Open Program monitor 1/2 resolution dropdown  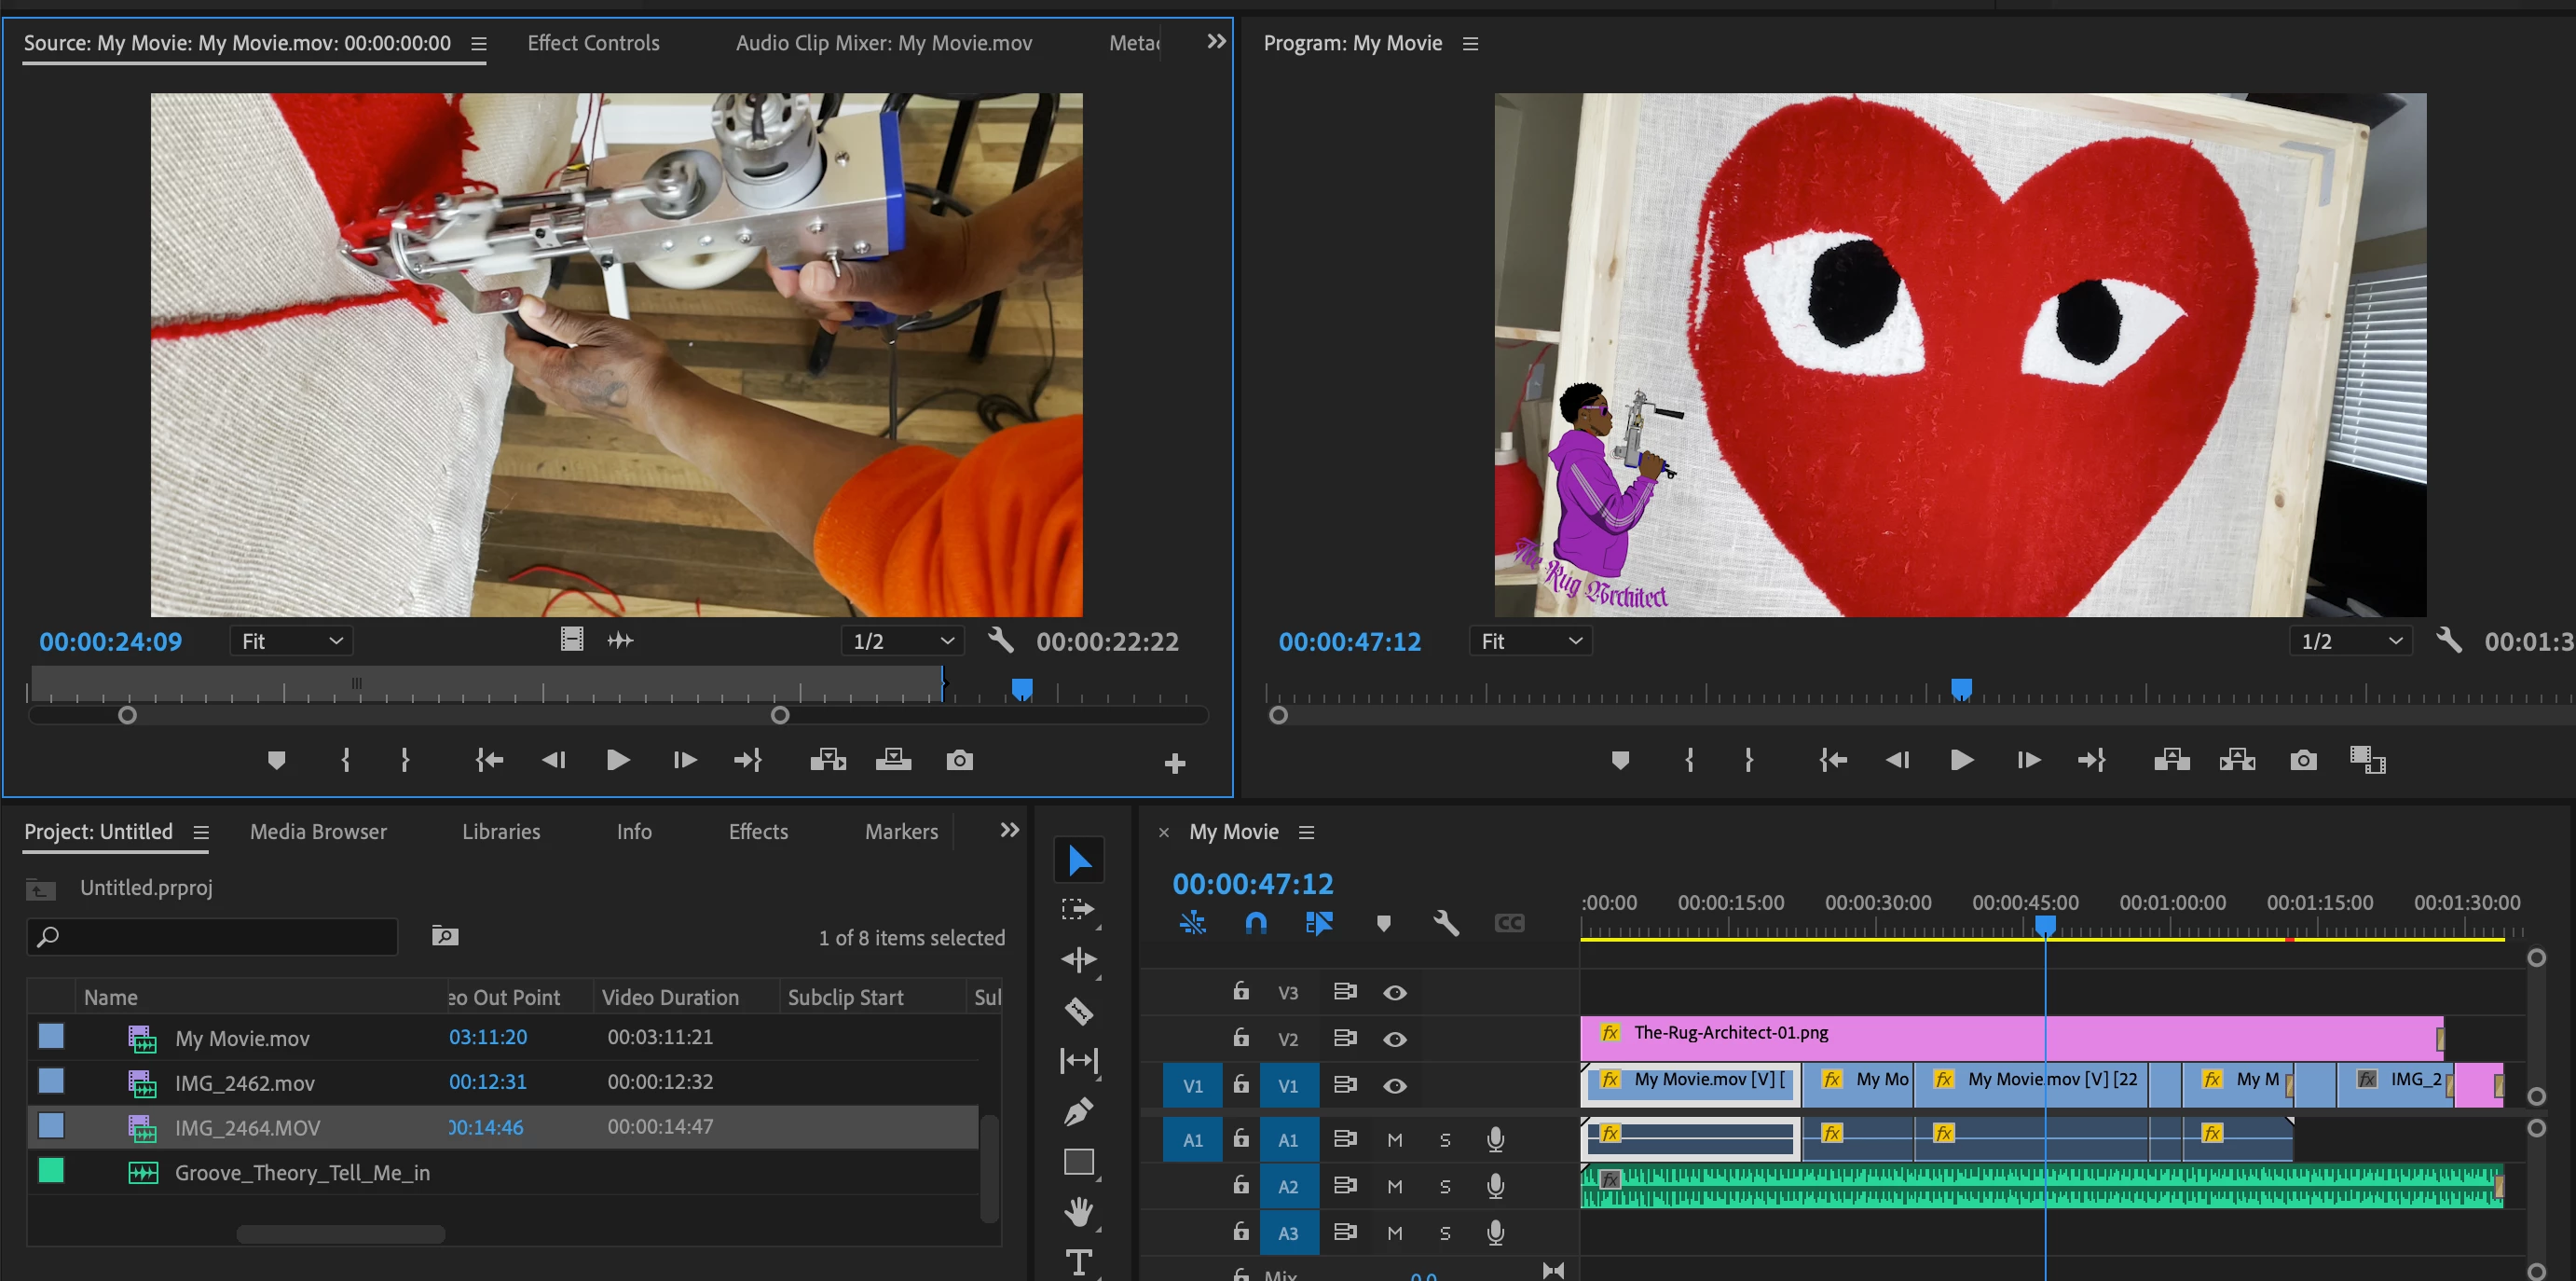click(2350, 641)
